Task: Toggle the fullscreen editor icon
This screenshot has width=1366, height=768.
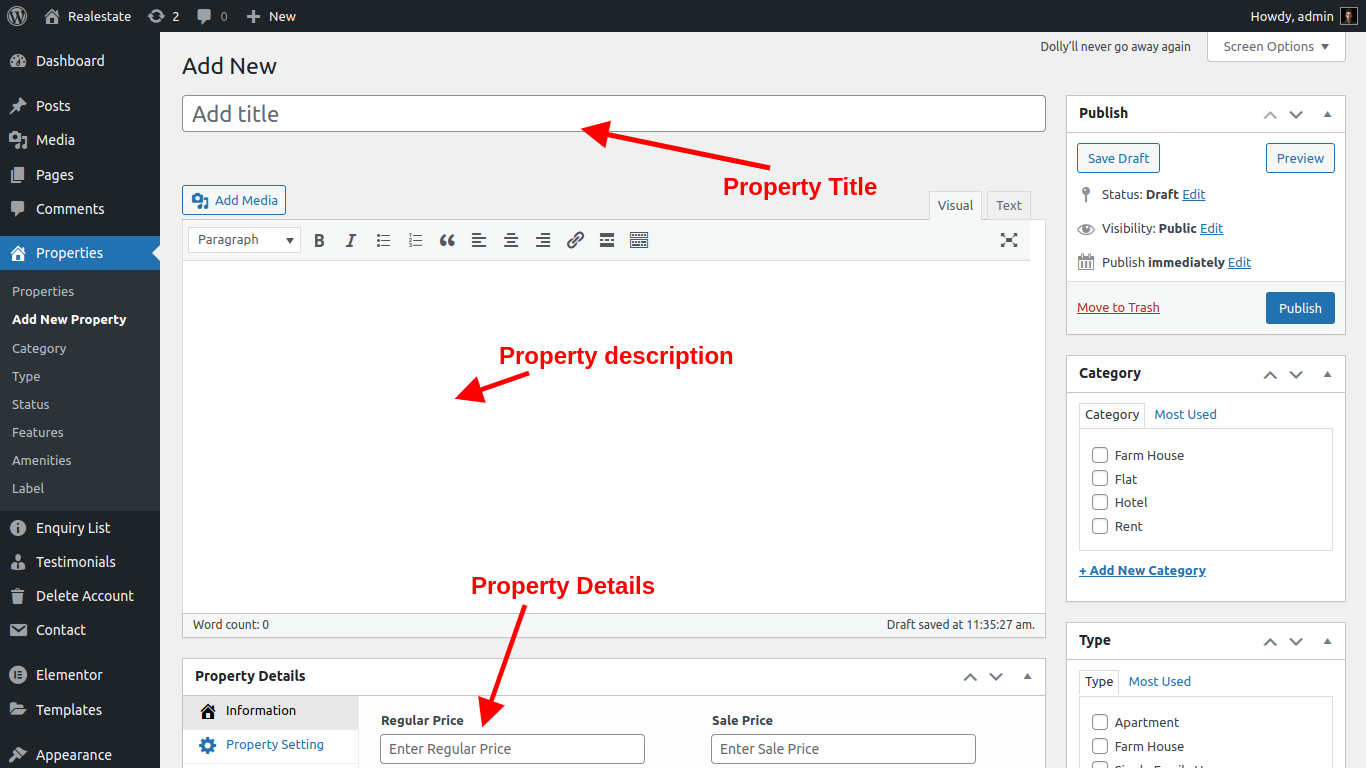Action: coord(1009,240)
